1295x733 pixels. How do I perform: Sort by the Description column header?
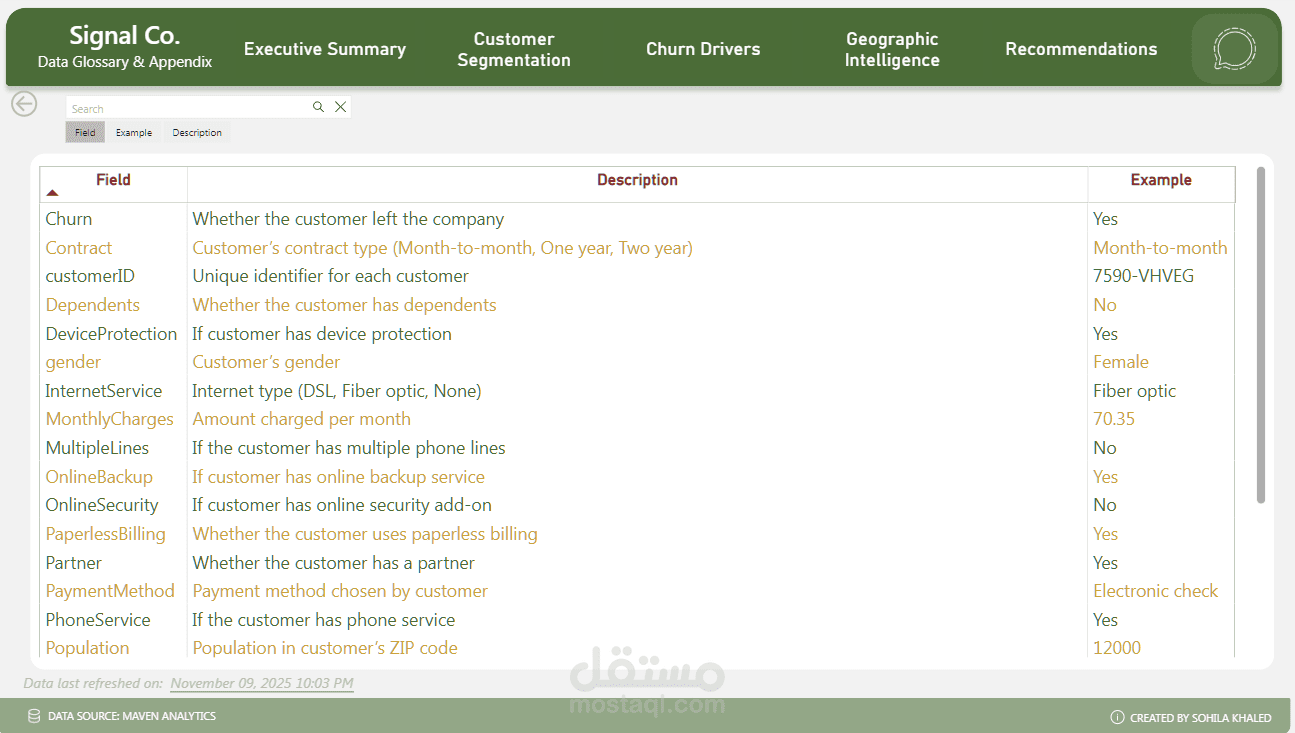click(637, 180)
